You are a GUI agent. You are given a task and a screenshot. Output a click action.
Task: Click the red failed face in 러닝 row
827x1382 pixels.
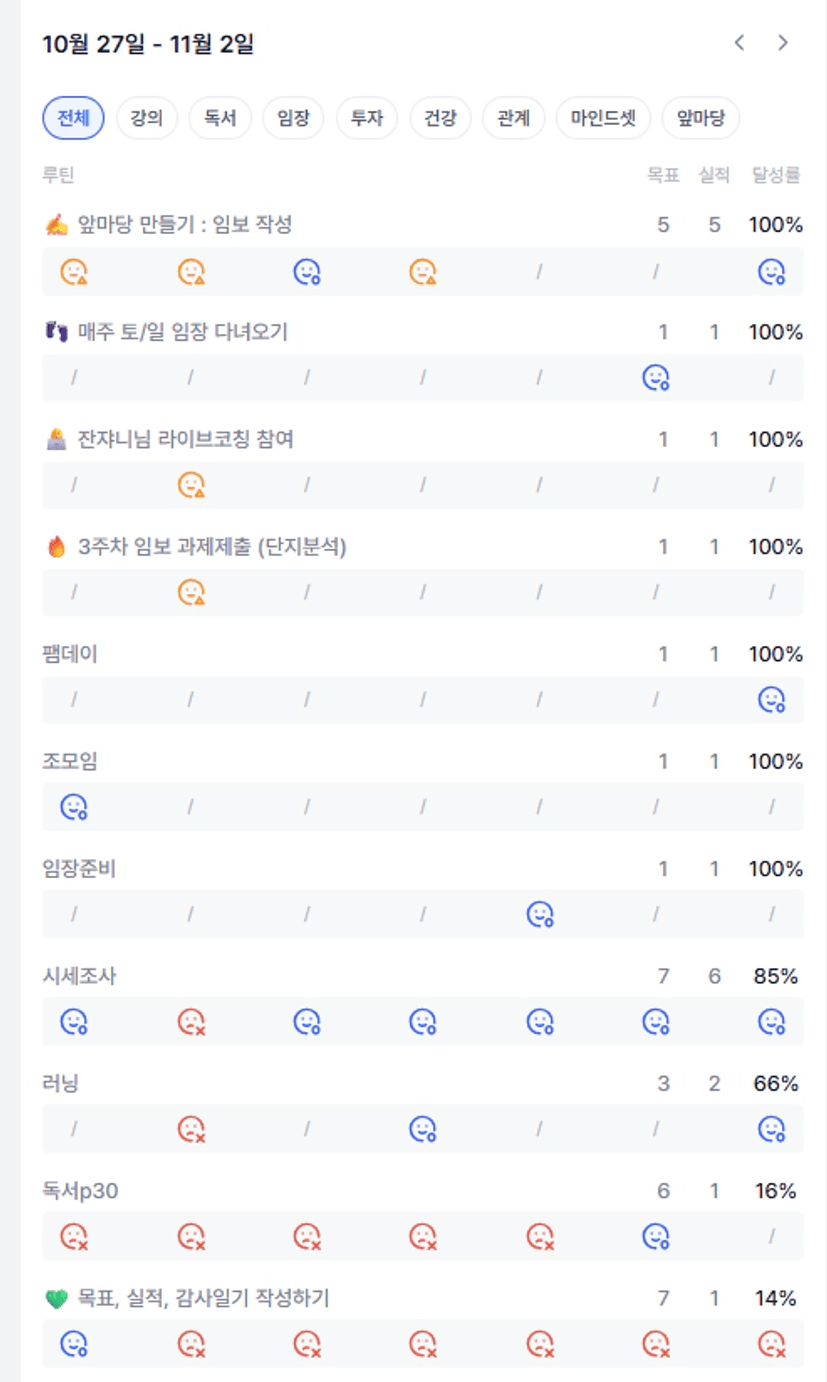190,1129
